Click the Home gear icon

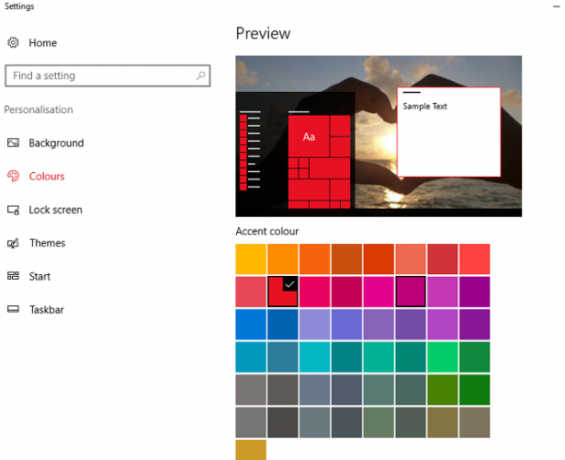13,43
